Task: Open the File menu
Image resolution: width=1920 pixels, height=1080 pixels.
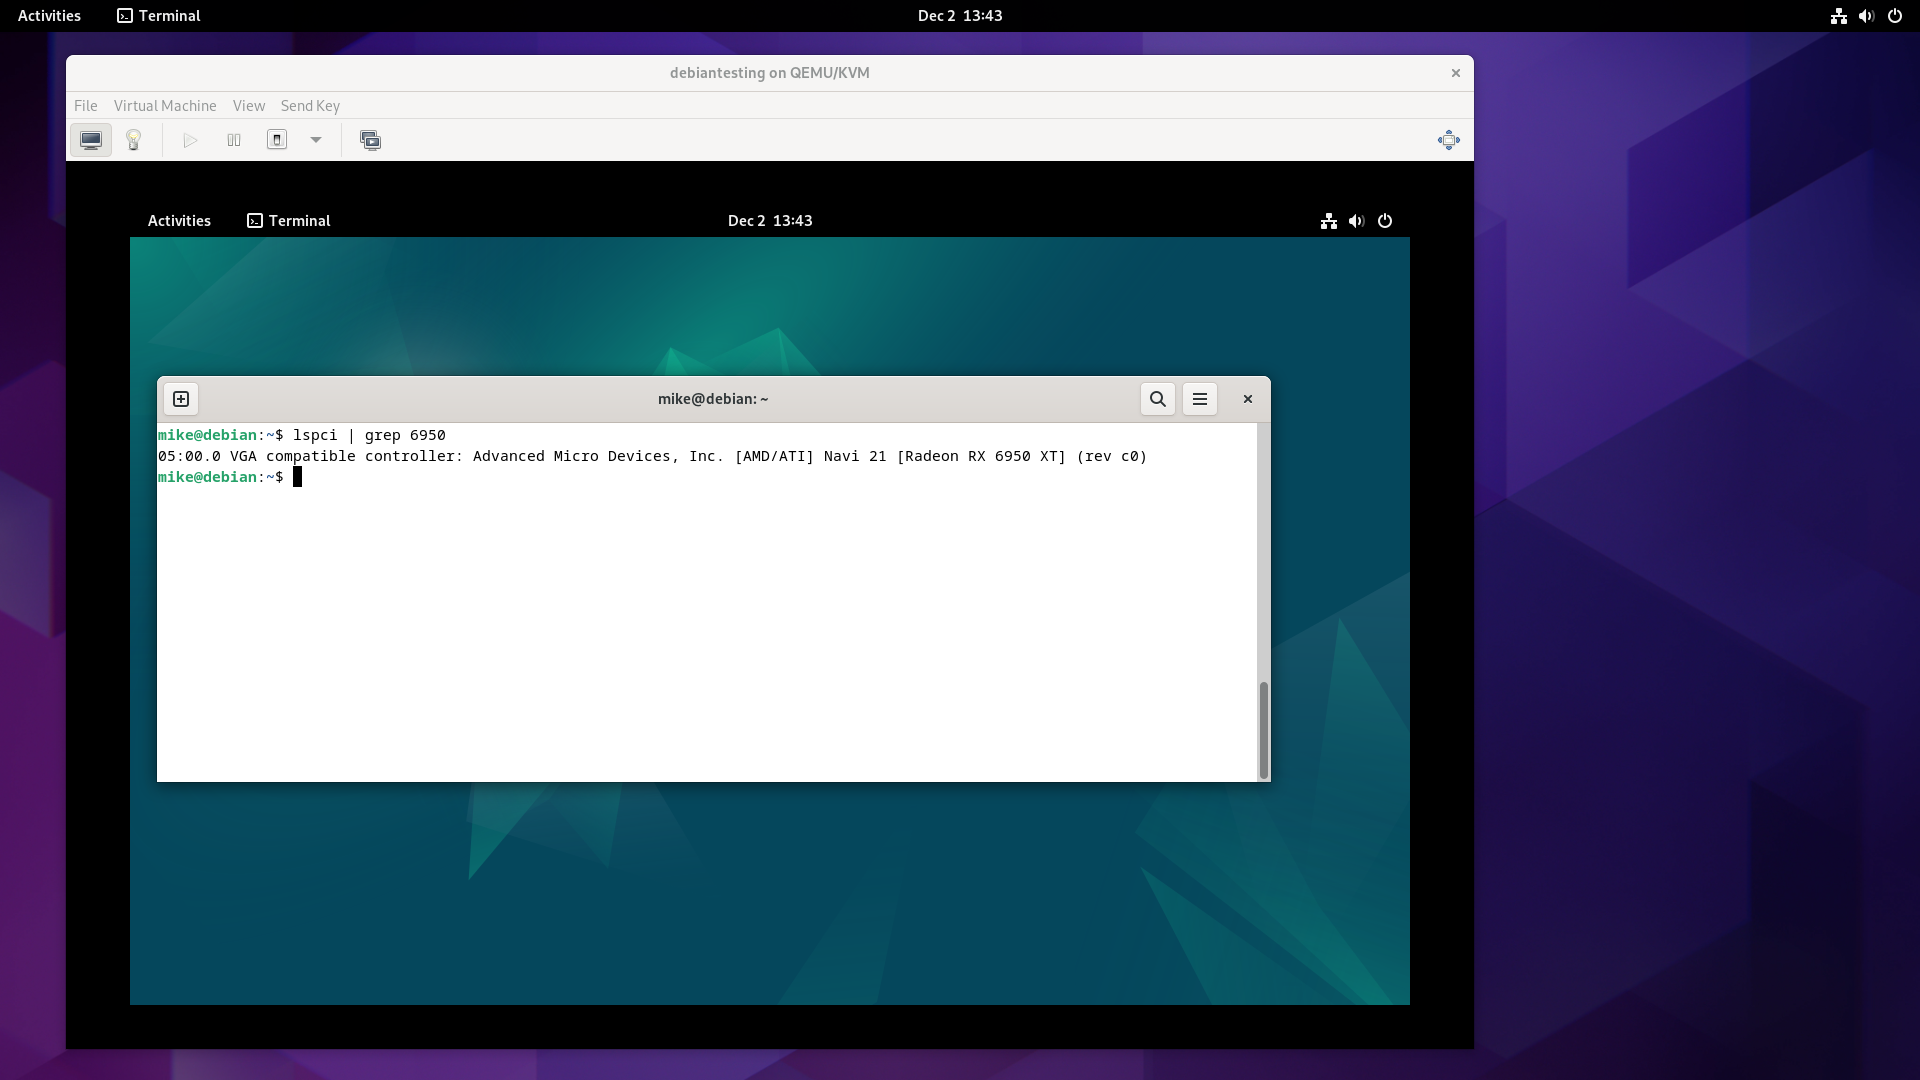Action: click(x=85, y=106)
